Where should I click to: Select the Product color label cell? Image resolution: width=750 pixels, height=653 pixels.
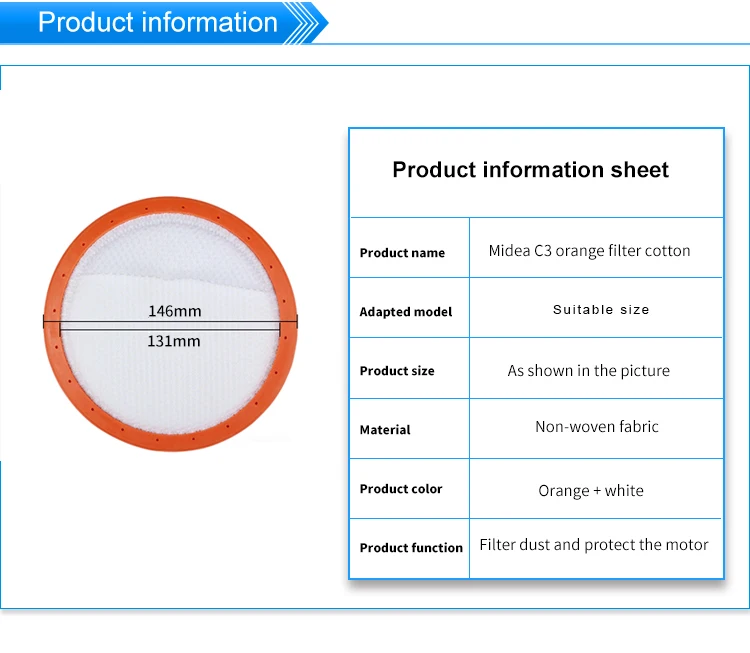coord(409,488)
